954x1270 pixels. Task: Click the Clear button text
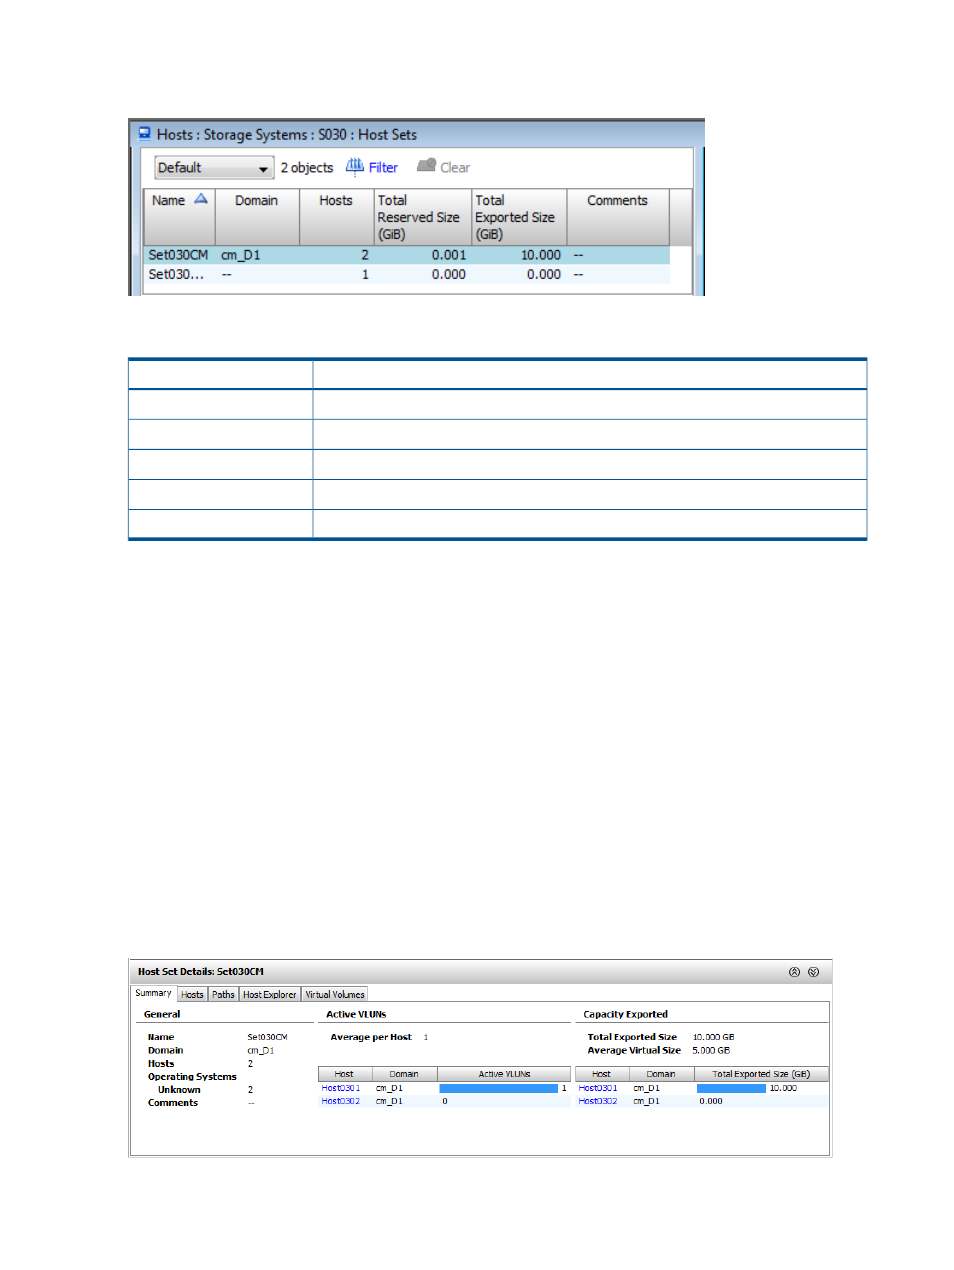tap(455, 168)
